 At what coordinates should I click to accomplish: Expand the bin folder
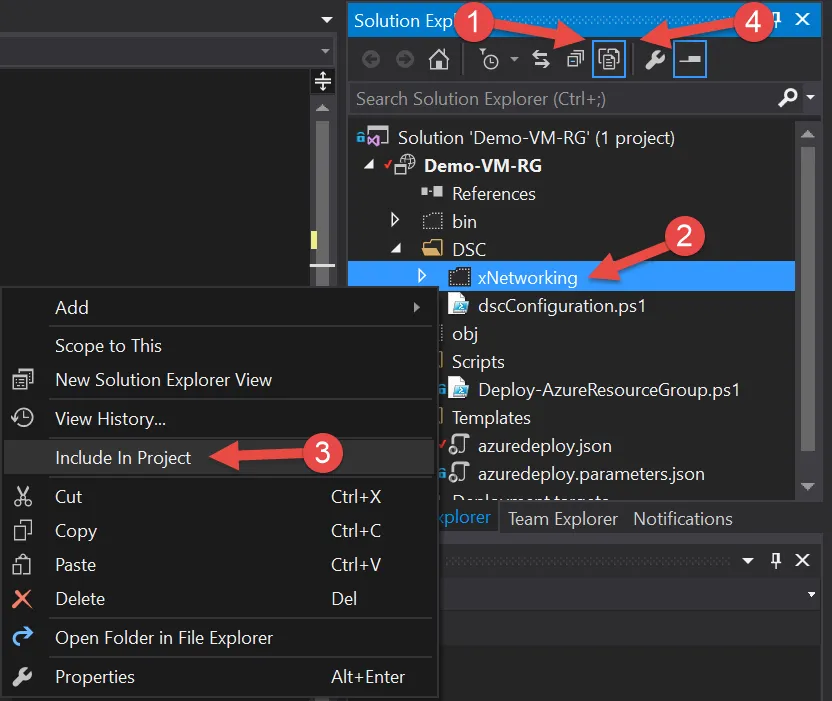(394, 219)
